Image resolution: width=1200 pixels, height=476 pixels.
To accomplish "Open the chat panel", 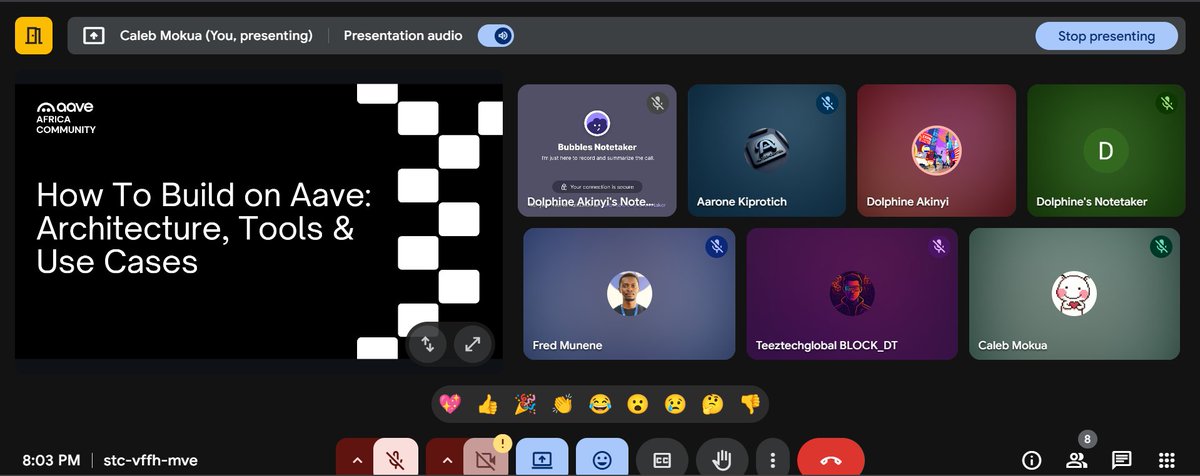I will tap(1122, 460).
